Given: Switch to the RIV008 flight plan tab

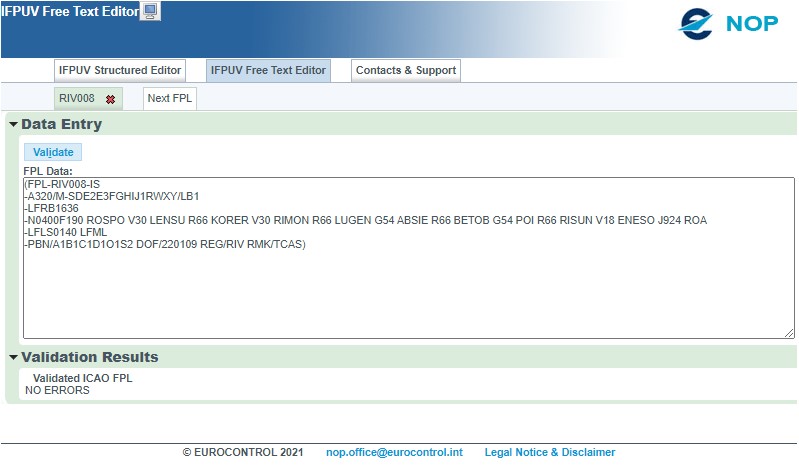Looking at the screenshot, I should (x=77, y=98).
